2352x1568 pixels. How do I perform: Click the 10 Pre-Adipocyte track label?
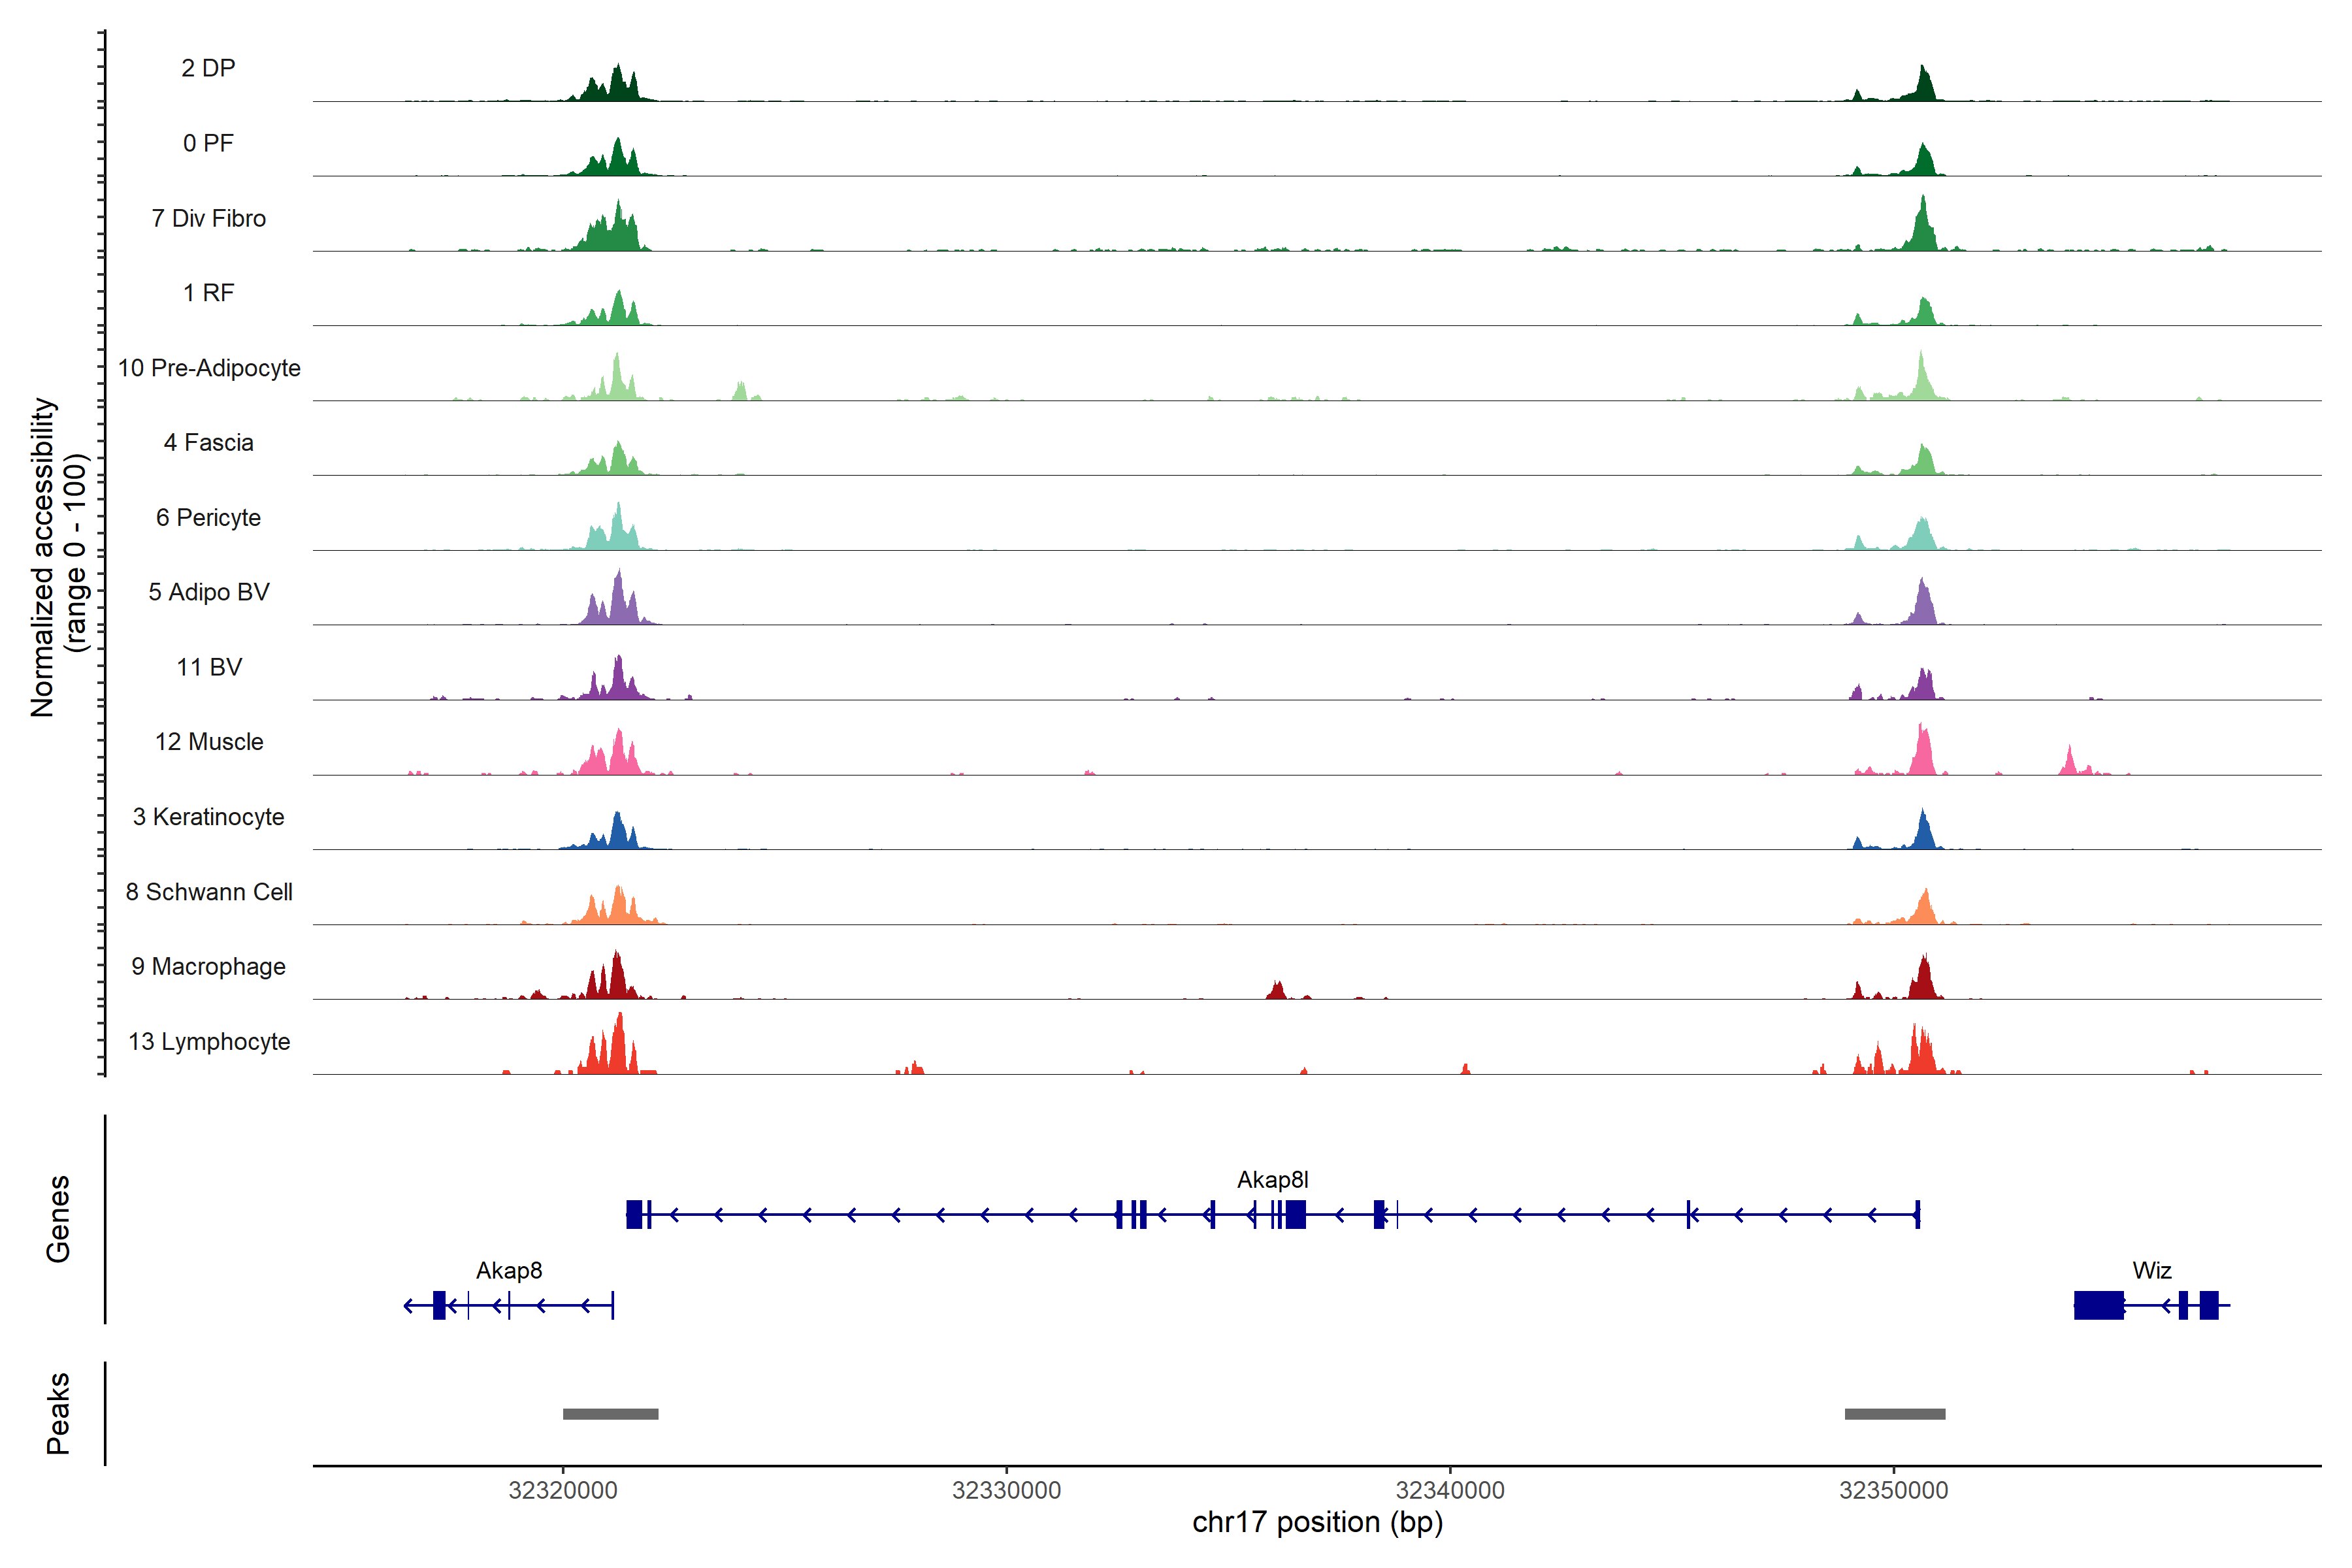pyautogui.click(x=209, y=368)
